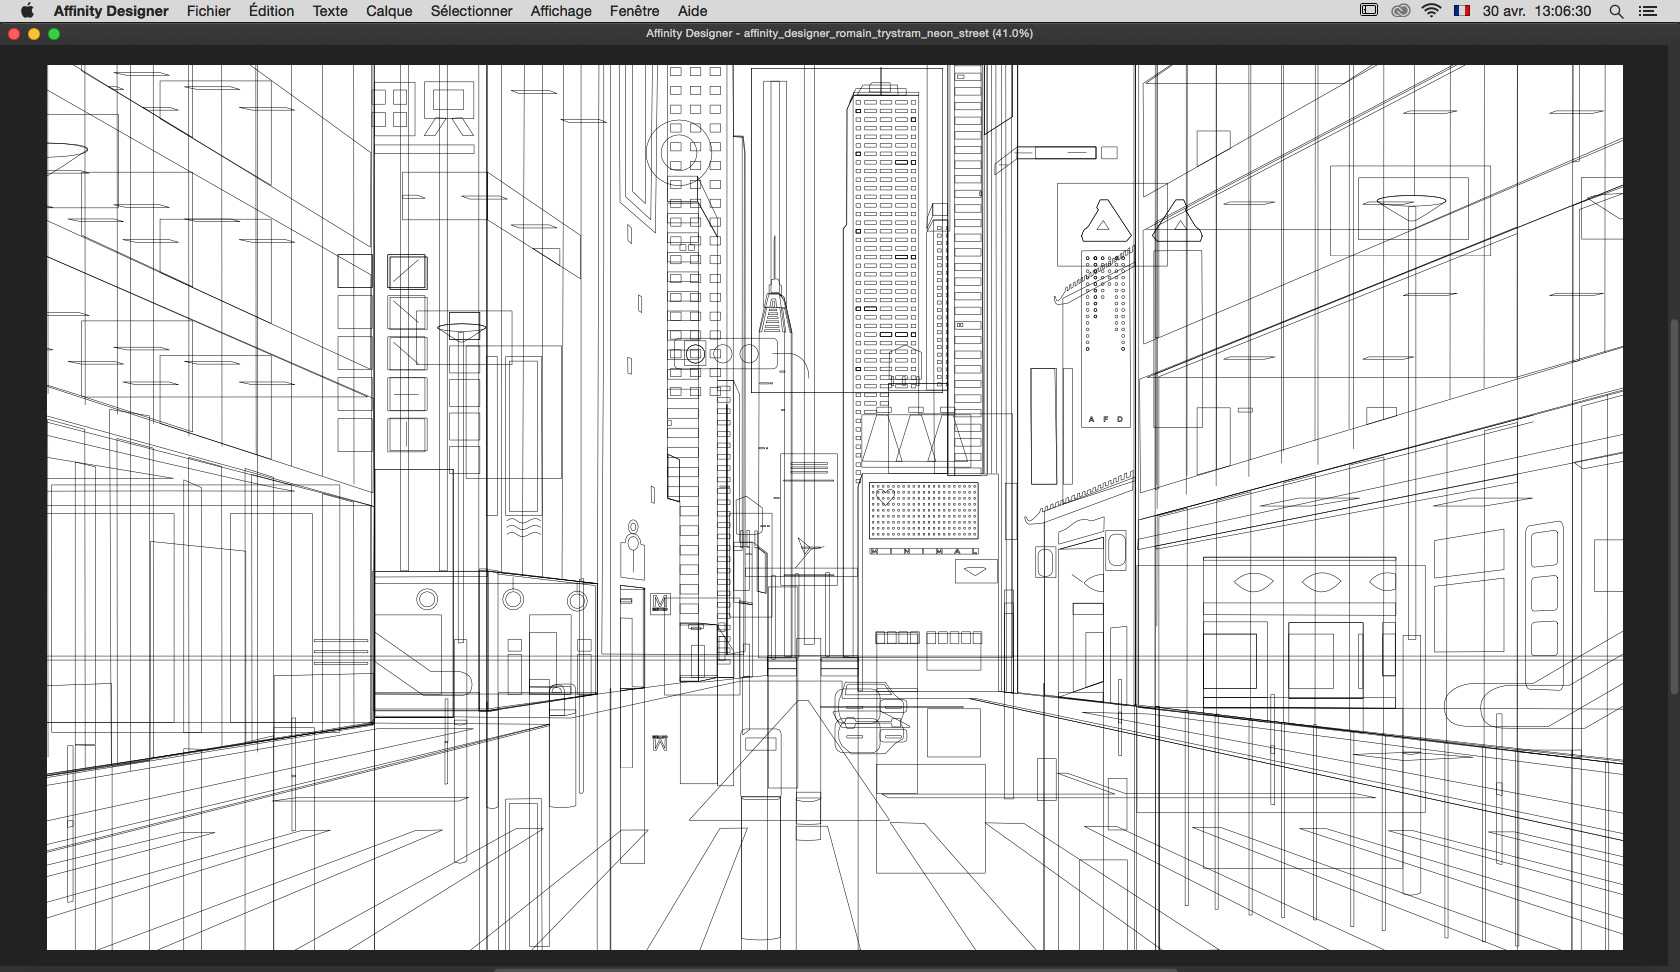This screenshot has width=1680, height=972.
Task: Open the Sélectionner menu
Action: (x=472, y=11)
